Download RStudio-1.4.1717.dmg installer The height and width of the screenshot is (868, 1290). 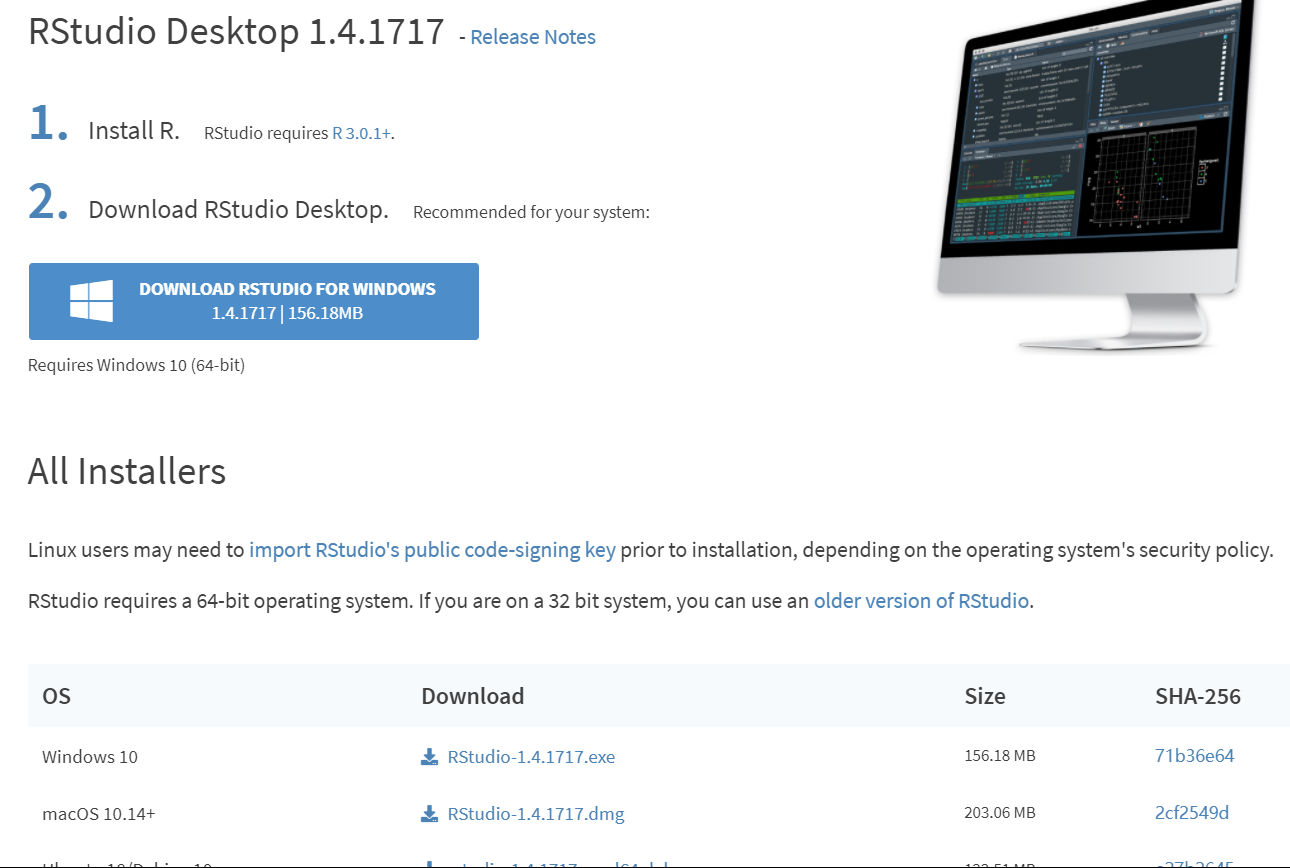coord(536,814)
